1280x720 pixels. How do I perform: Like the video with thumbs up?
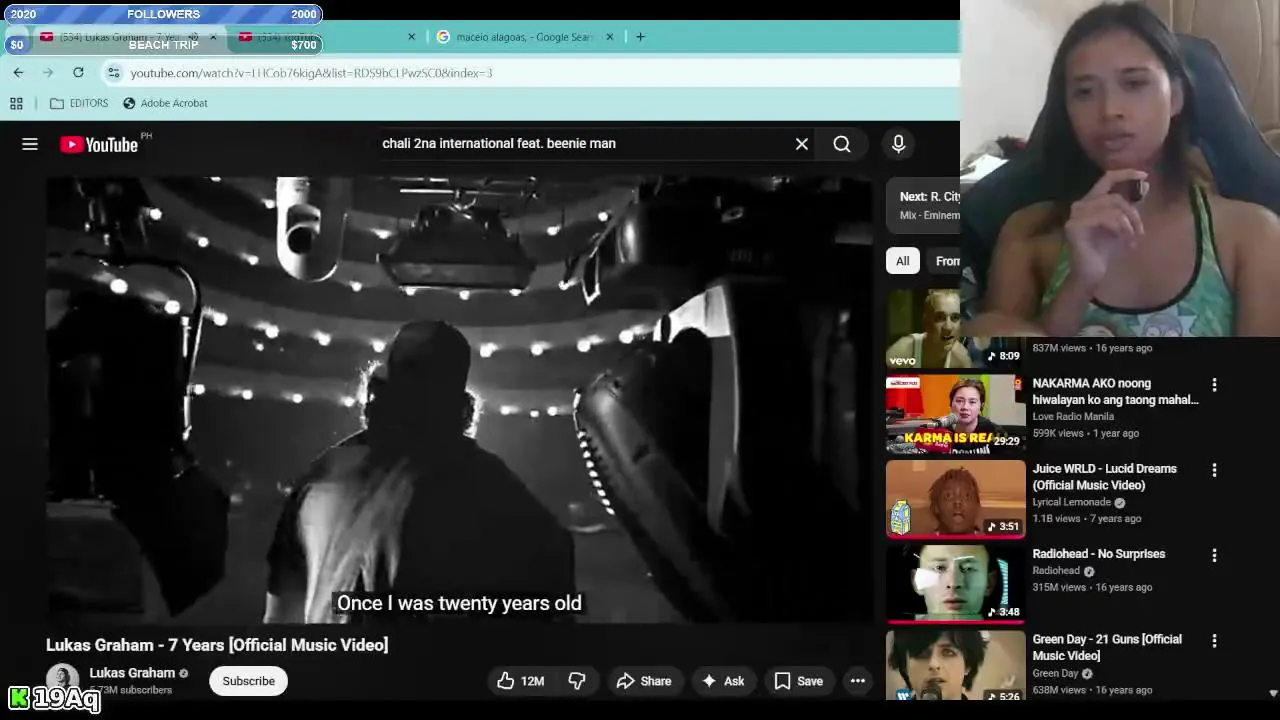click(521, 681)
